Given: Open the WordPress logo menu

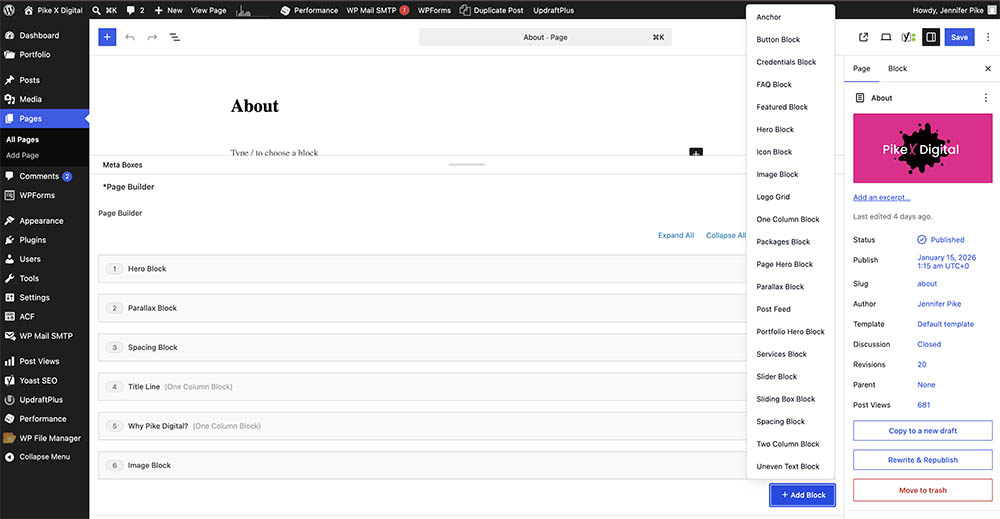Looking at the screenshot, I should [9, 10].
